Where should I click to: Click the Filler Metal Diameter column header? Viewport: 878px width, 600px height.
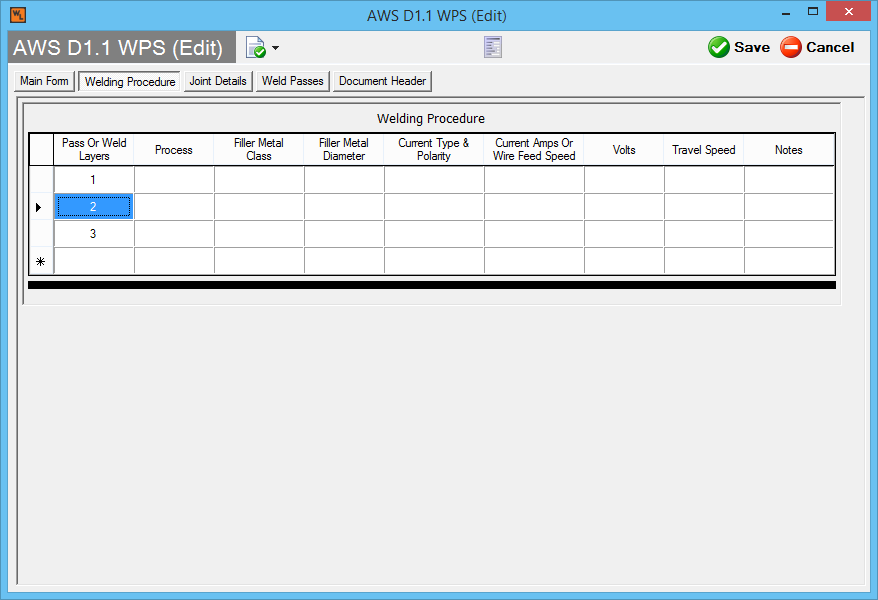click(x=344, y=149)
